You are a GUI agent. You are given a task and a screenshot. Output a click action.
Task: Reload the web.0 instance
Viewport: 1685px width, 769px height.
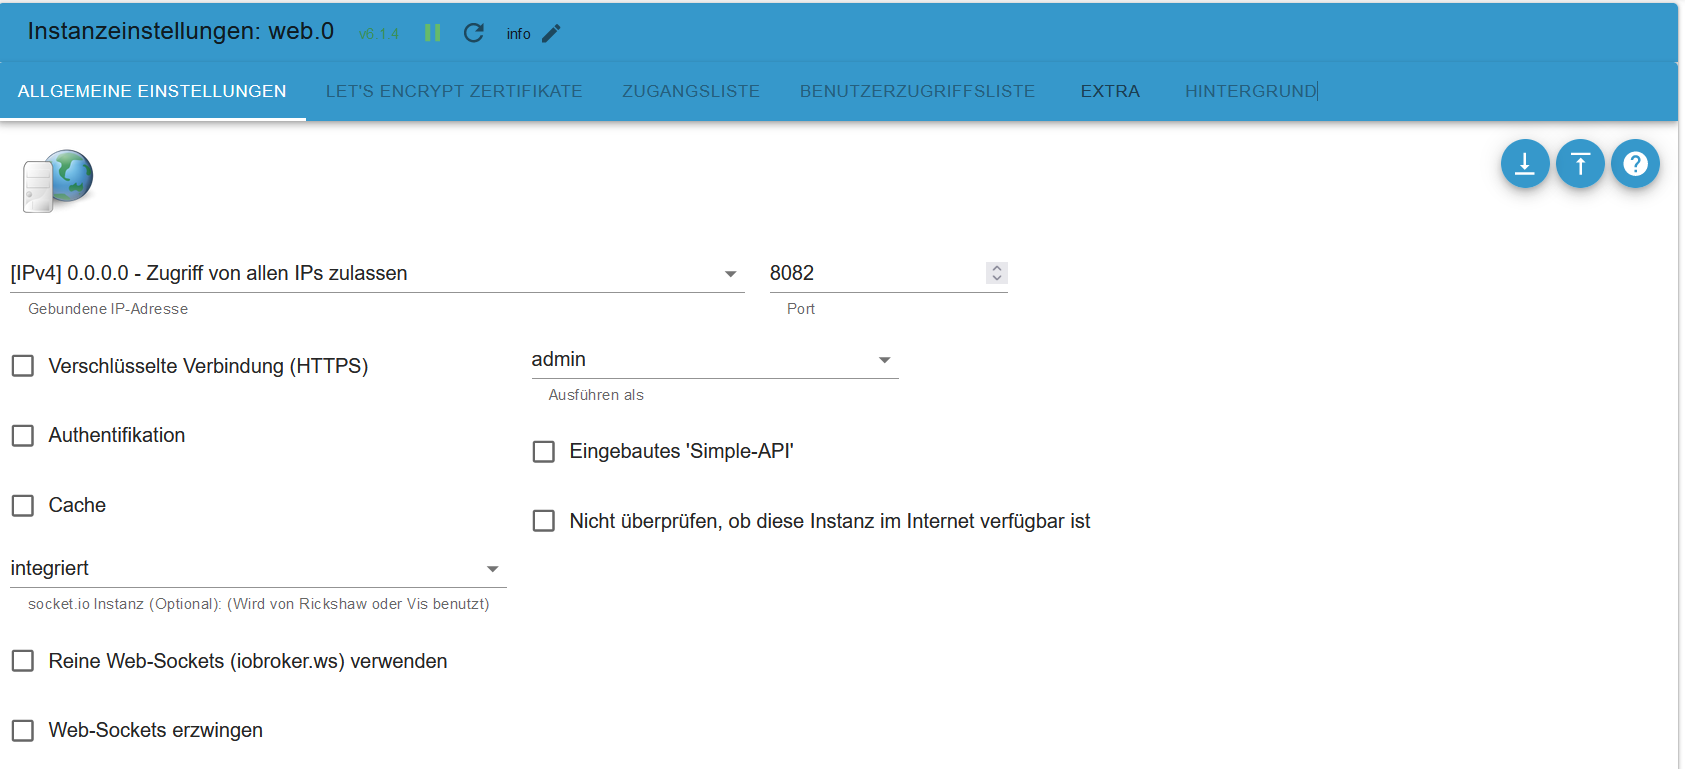(474, 33)
